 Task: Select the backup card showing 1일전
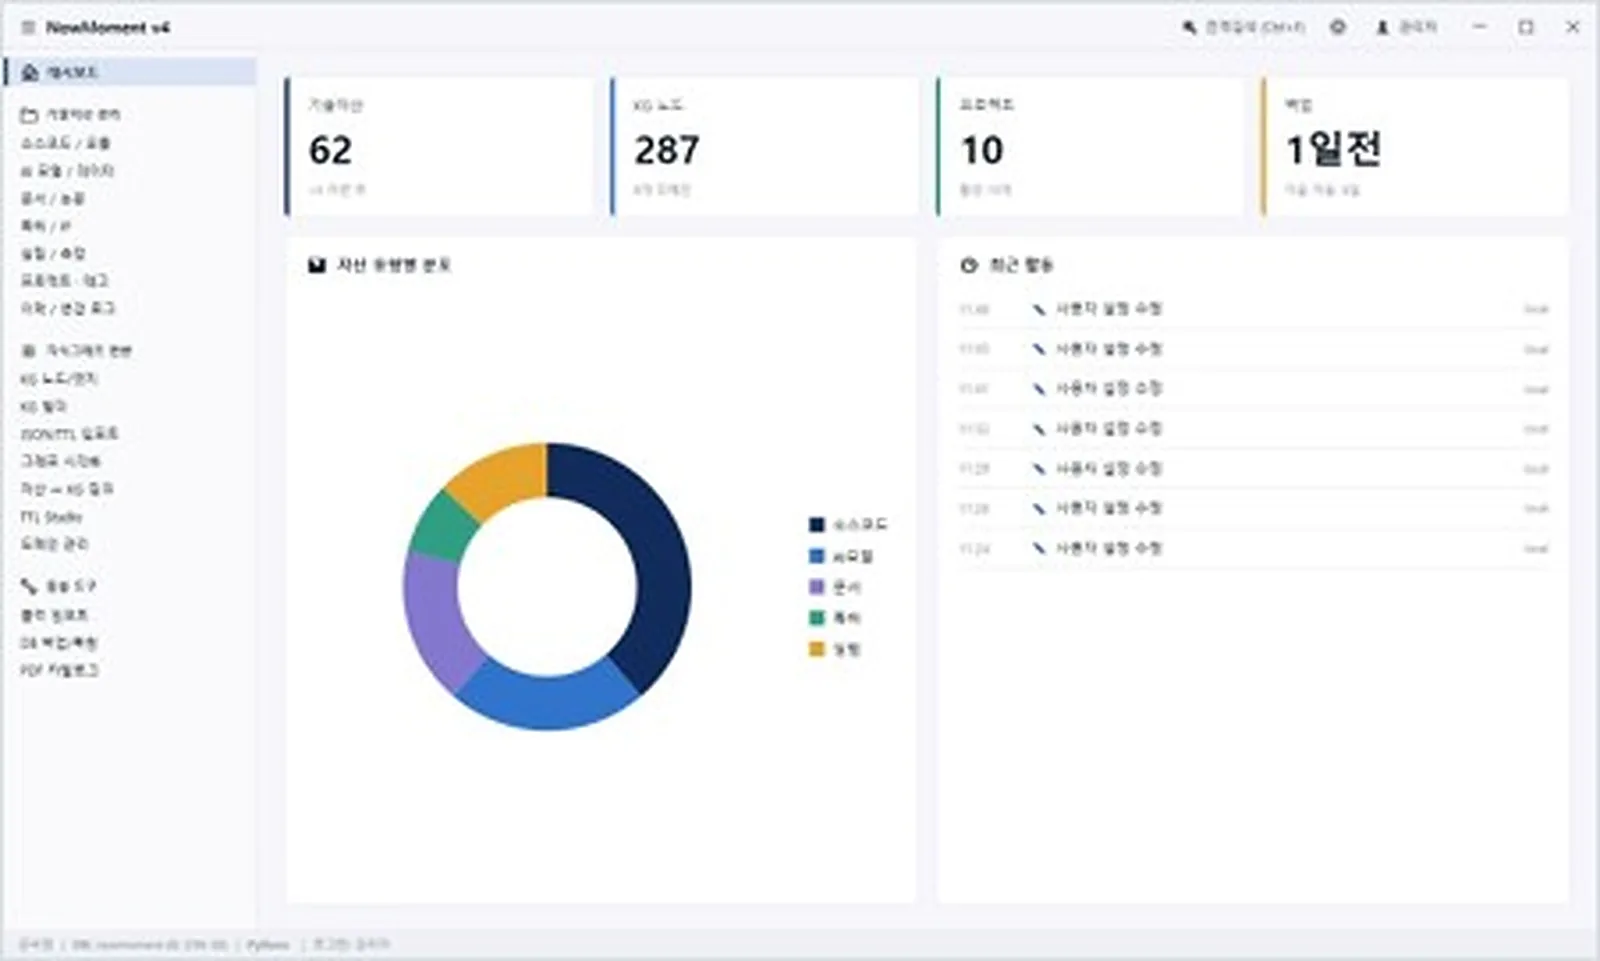tap(1415, 147)
